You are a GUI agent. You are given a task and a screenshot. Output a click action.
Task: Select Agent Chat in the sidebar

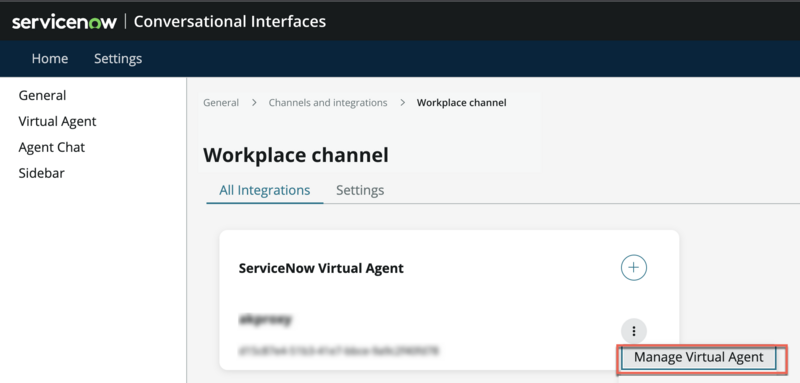(x=52, y=147)
